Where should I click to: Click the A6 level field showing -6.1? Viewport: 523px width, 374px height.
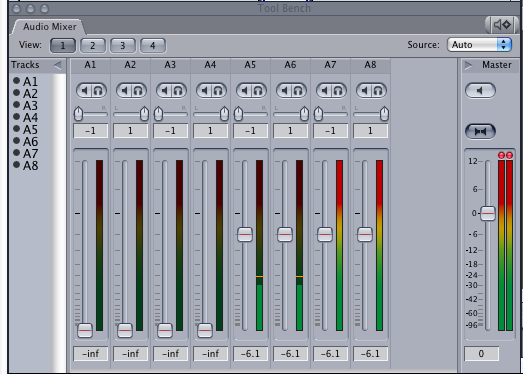[291, 354]
